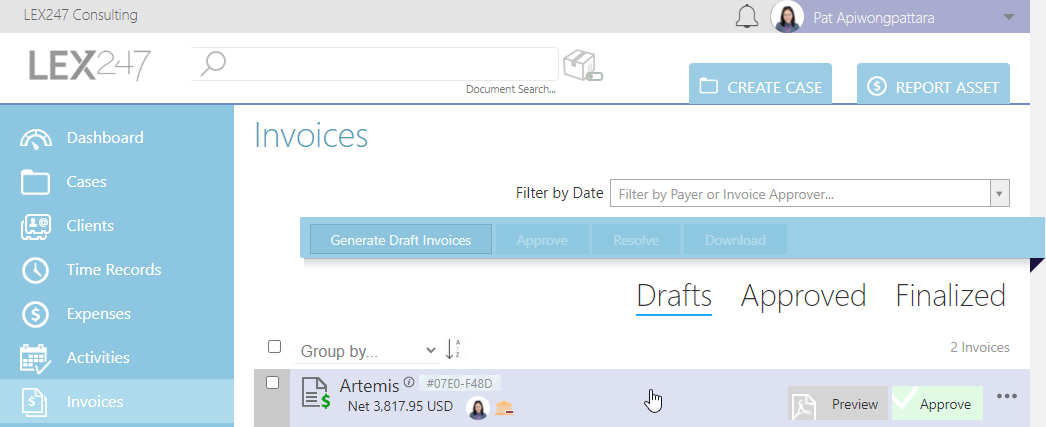Click the Download toolbar button
Screen dimensions: 1046x427
coord(735,240)
